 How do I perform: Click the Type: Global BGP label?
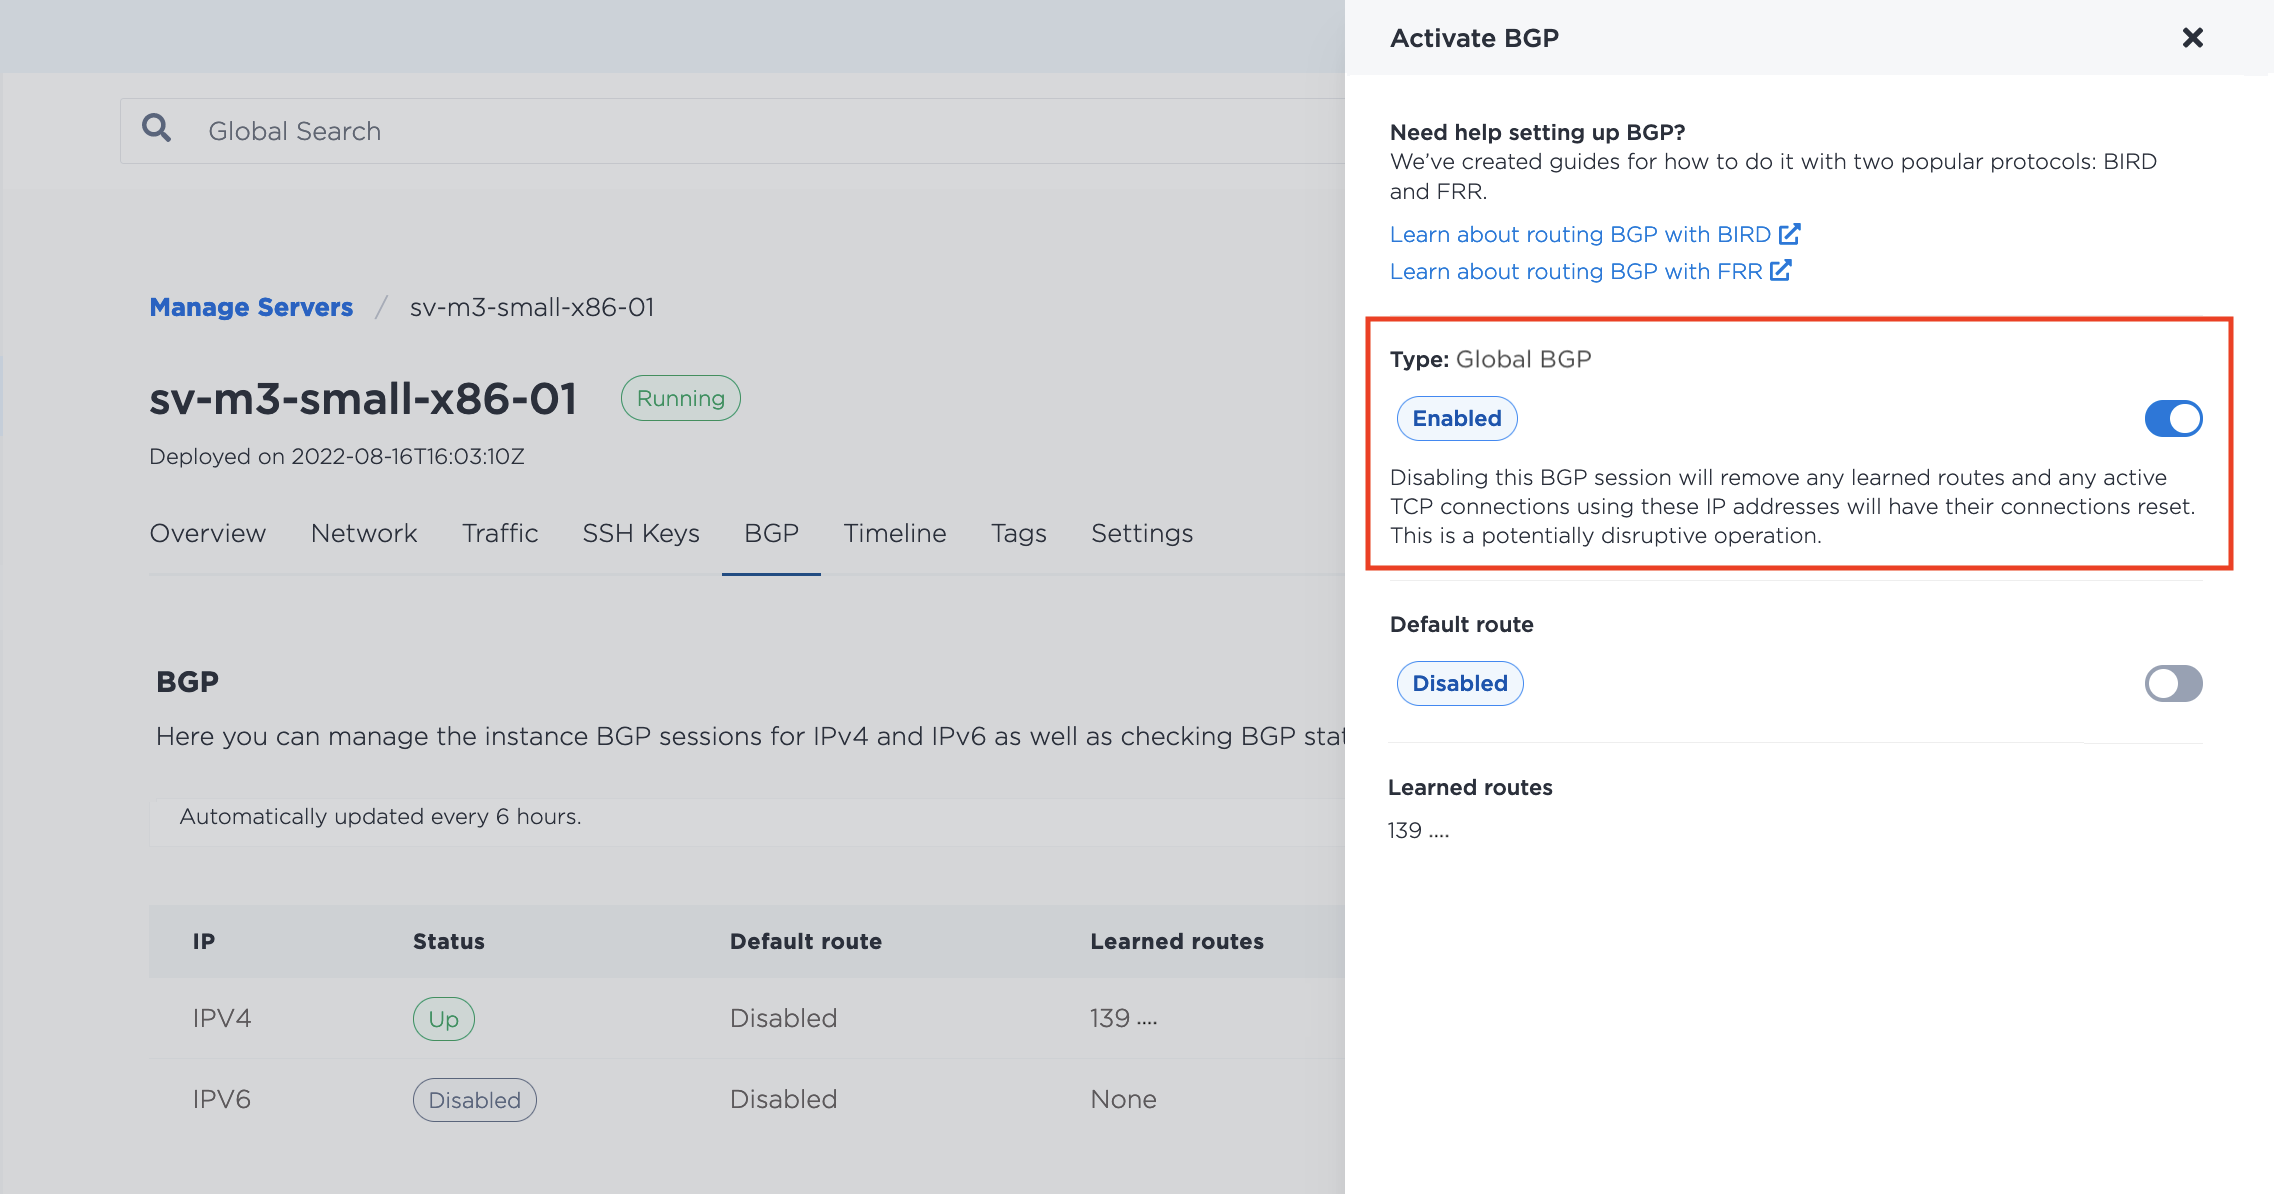coord(1490,359)
